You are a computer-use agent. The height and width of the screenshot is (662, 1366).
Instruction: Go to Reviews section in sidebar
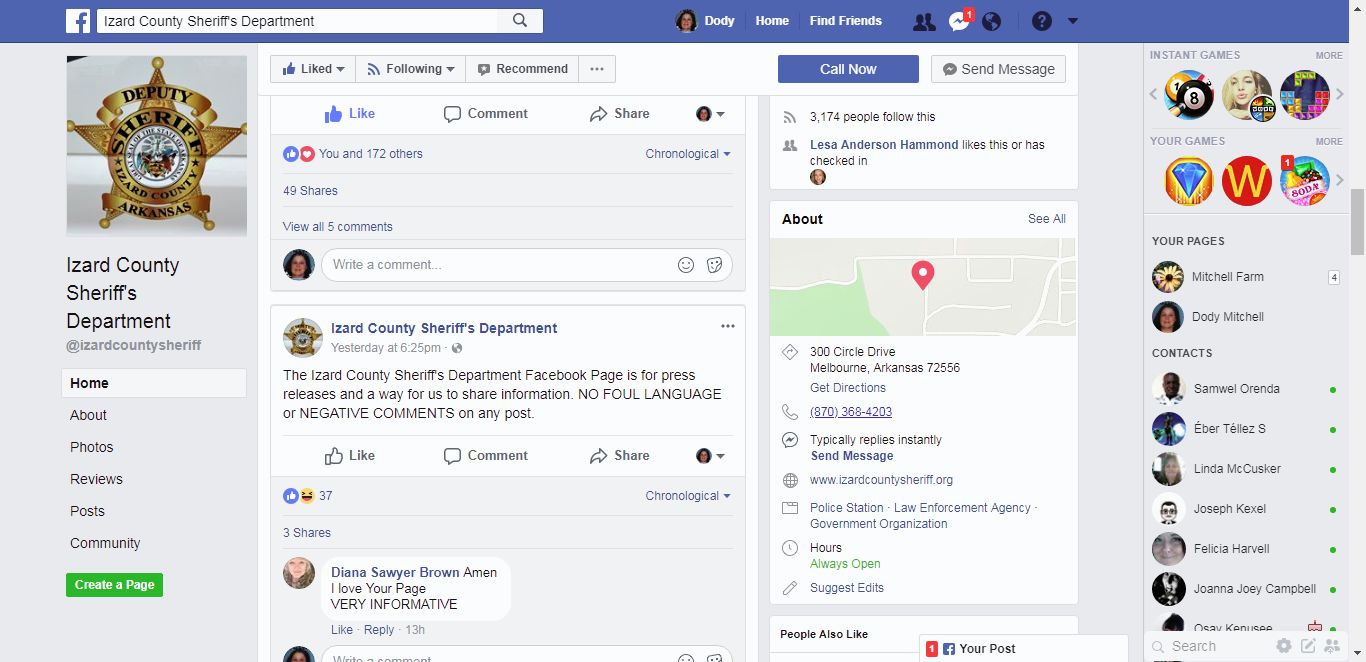tap(96, 479)
